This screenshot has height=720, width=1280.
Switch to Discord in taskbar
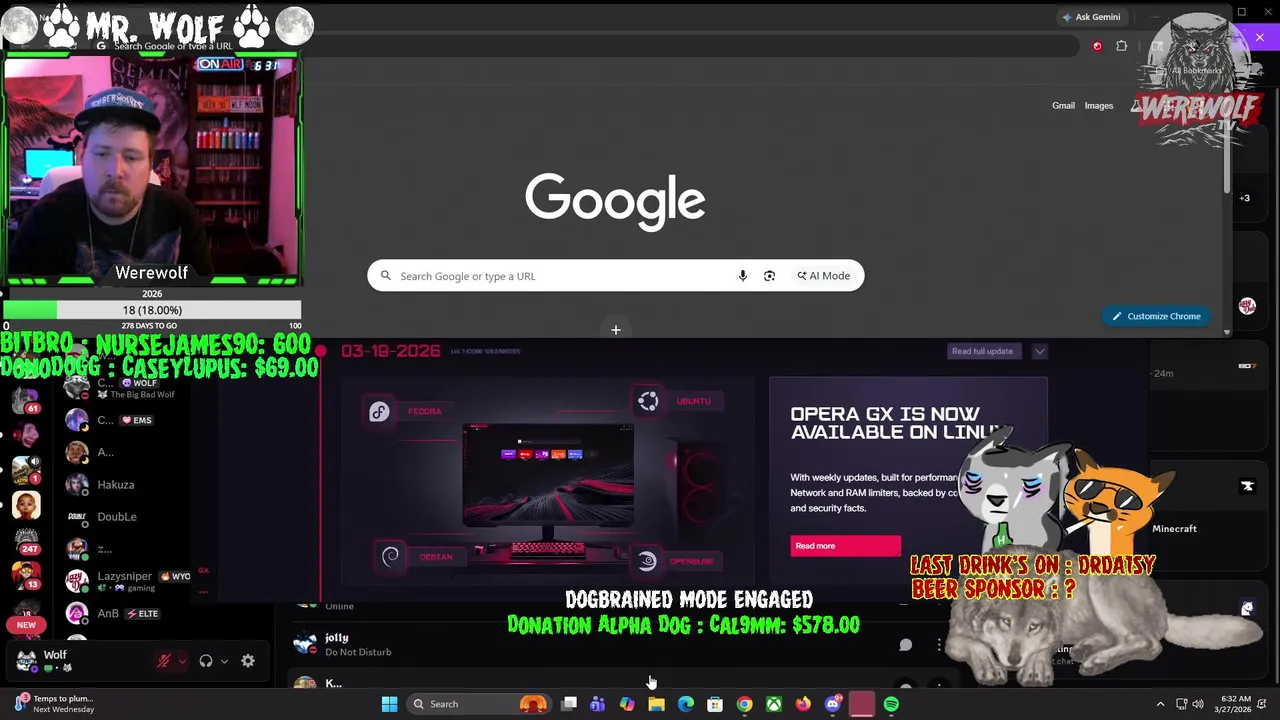tap(833, 704)
